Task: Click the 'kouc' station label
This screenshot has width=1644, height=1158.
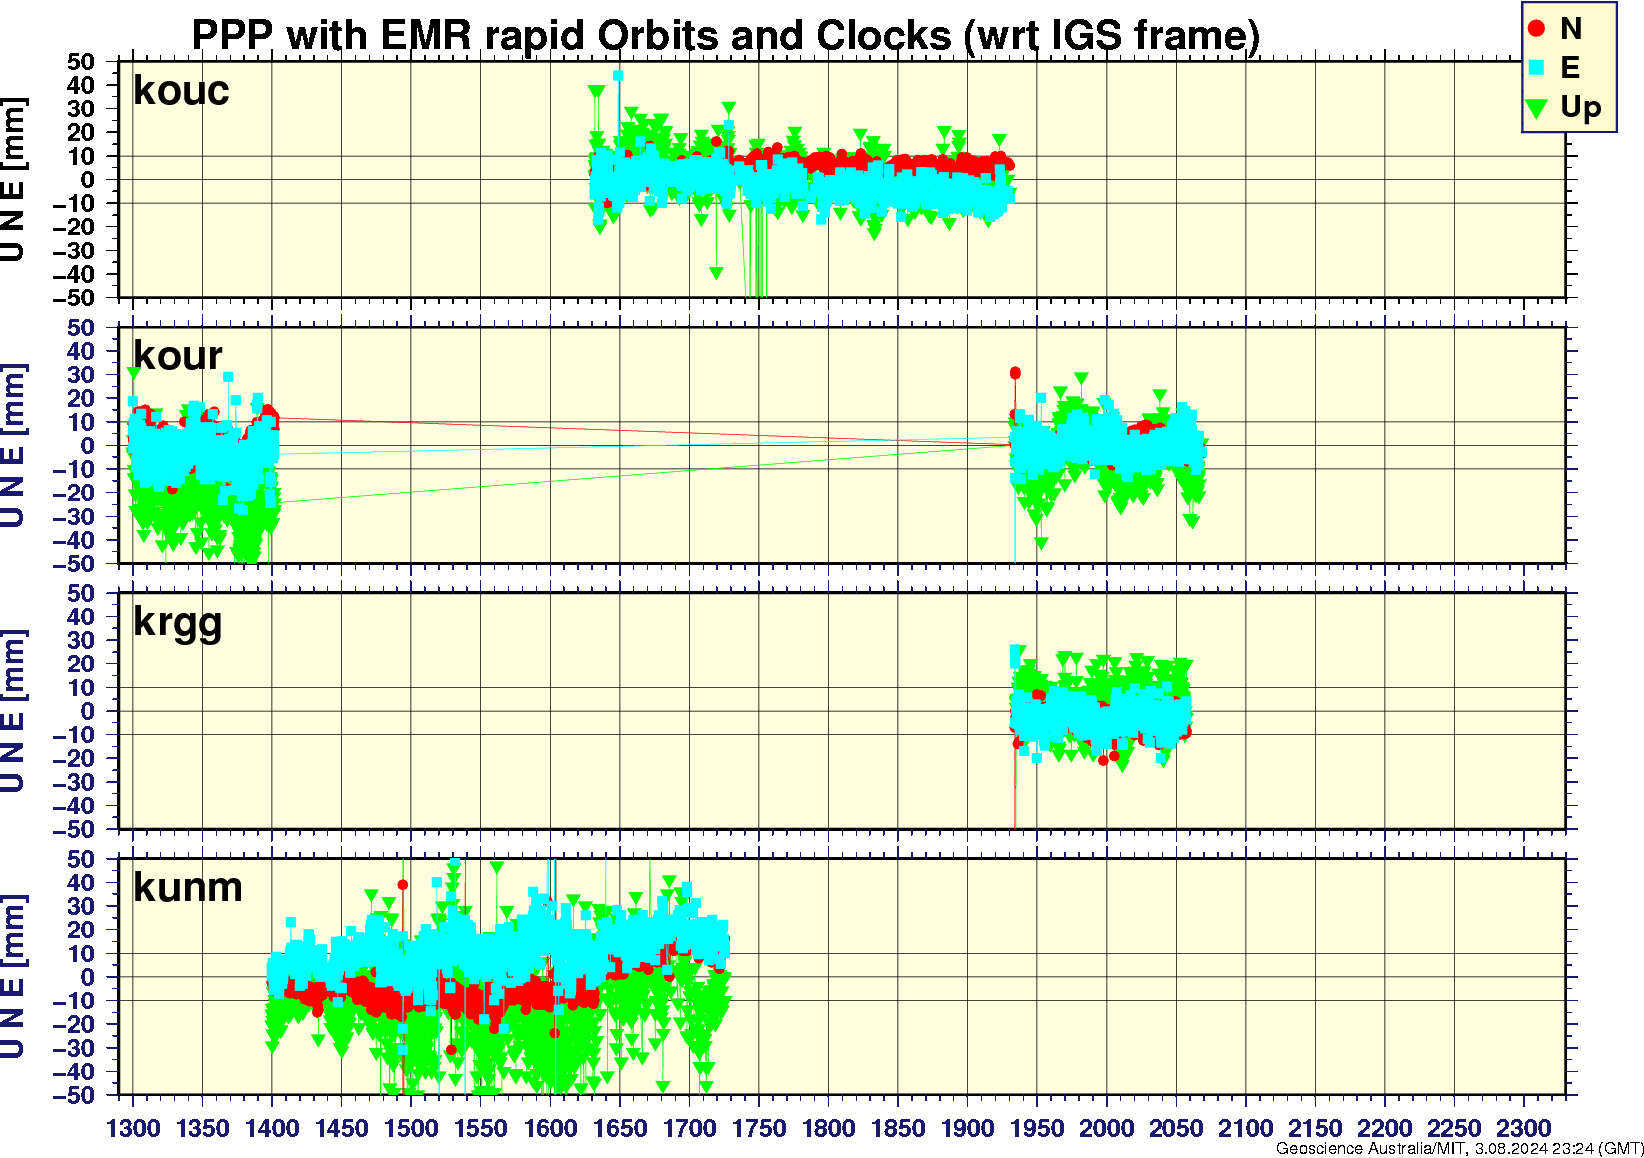Action: (181, 91)
